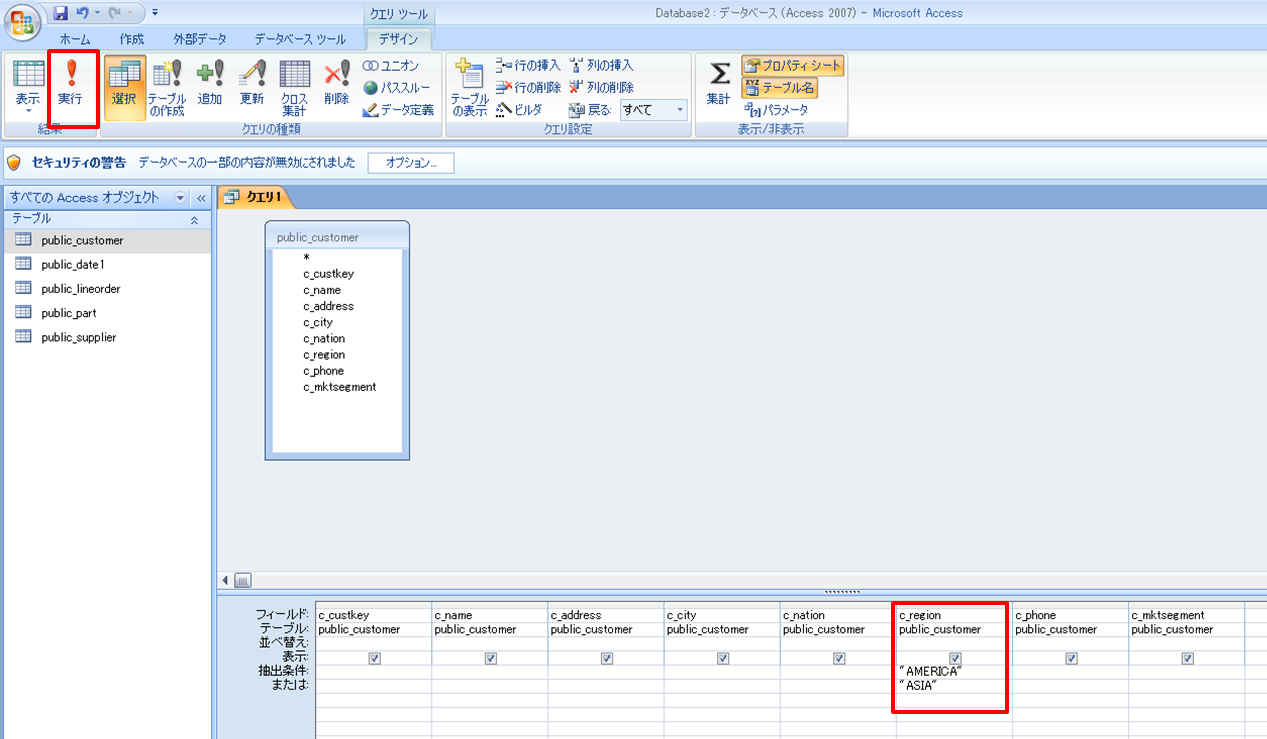Uncheck the 表示 checkbox for c_custkey column
Image resolution: width=1267 pixels, height=739 pixels.
(x=374, y=659)
